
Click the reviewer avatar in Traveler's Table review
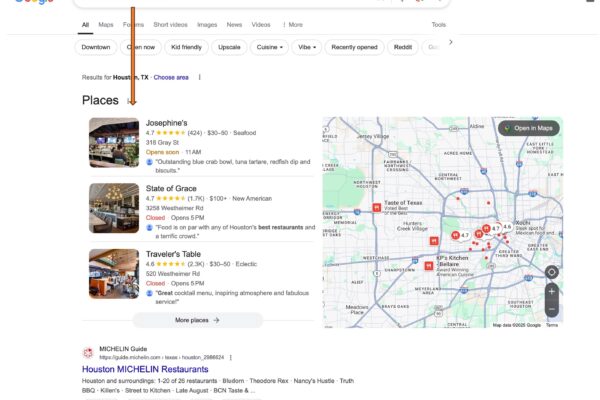coord(150,293)
